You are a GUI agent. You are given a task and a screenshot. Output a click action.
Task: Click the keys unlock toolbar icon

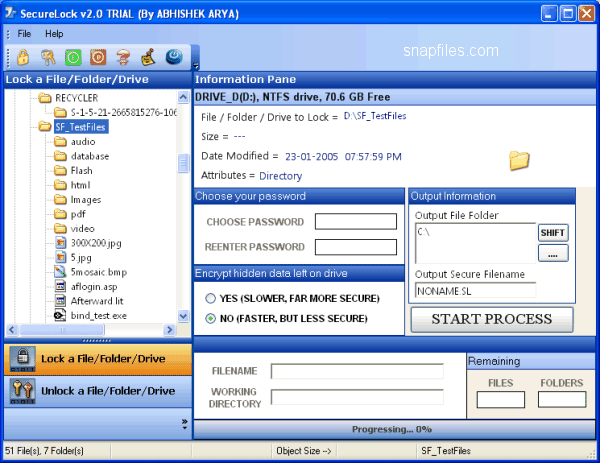coord(48,57)
